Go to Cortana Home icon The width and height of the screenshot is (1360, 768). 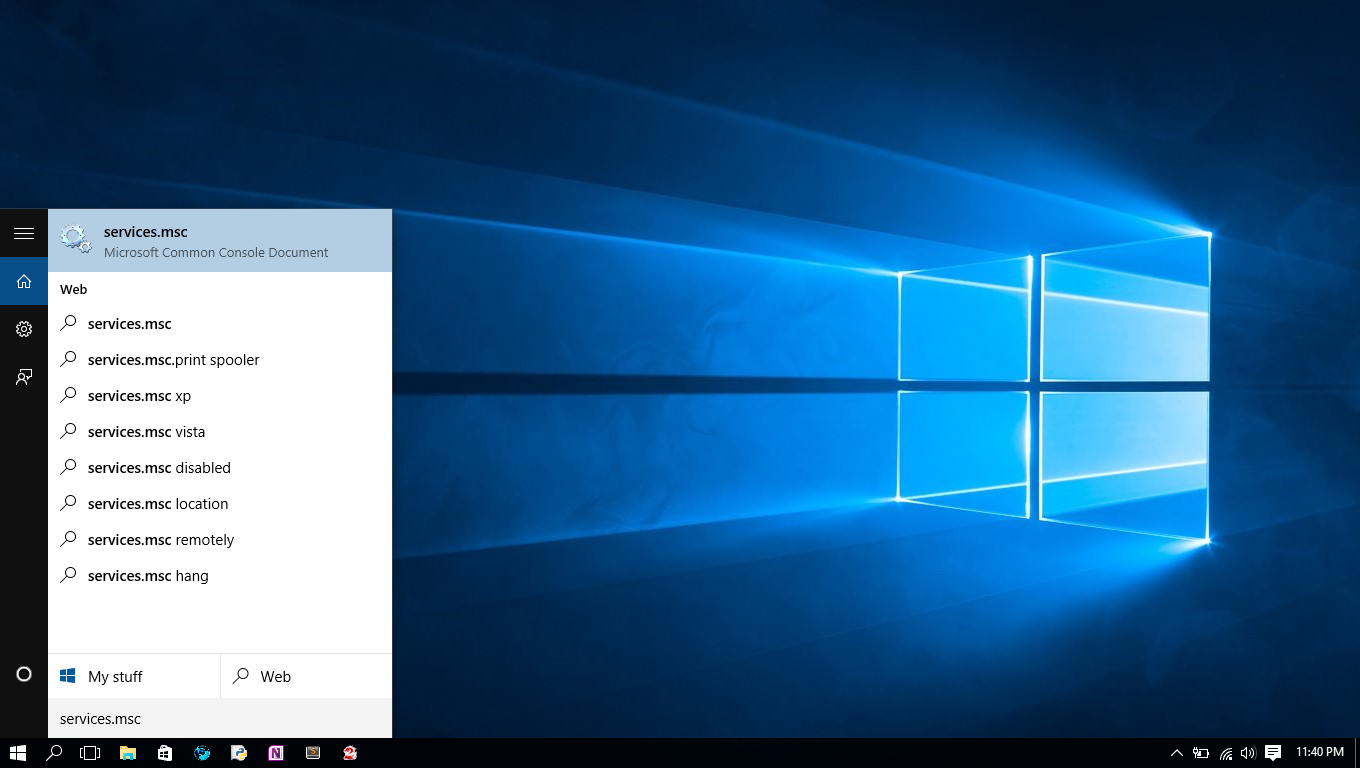click(x=24, y=281)
